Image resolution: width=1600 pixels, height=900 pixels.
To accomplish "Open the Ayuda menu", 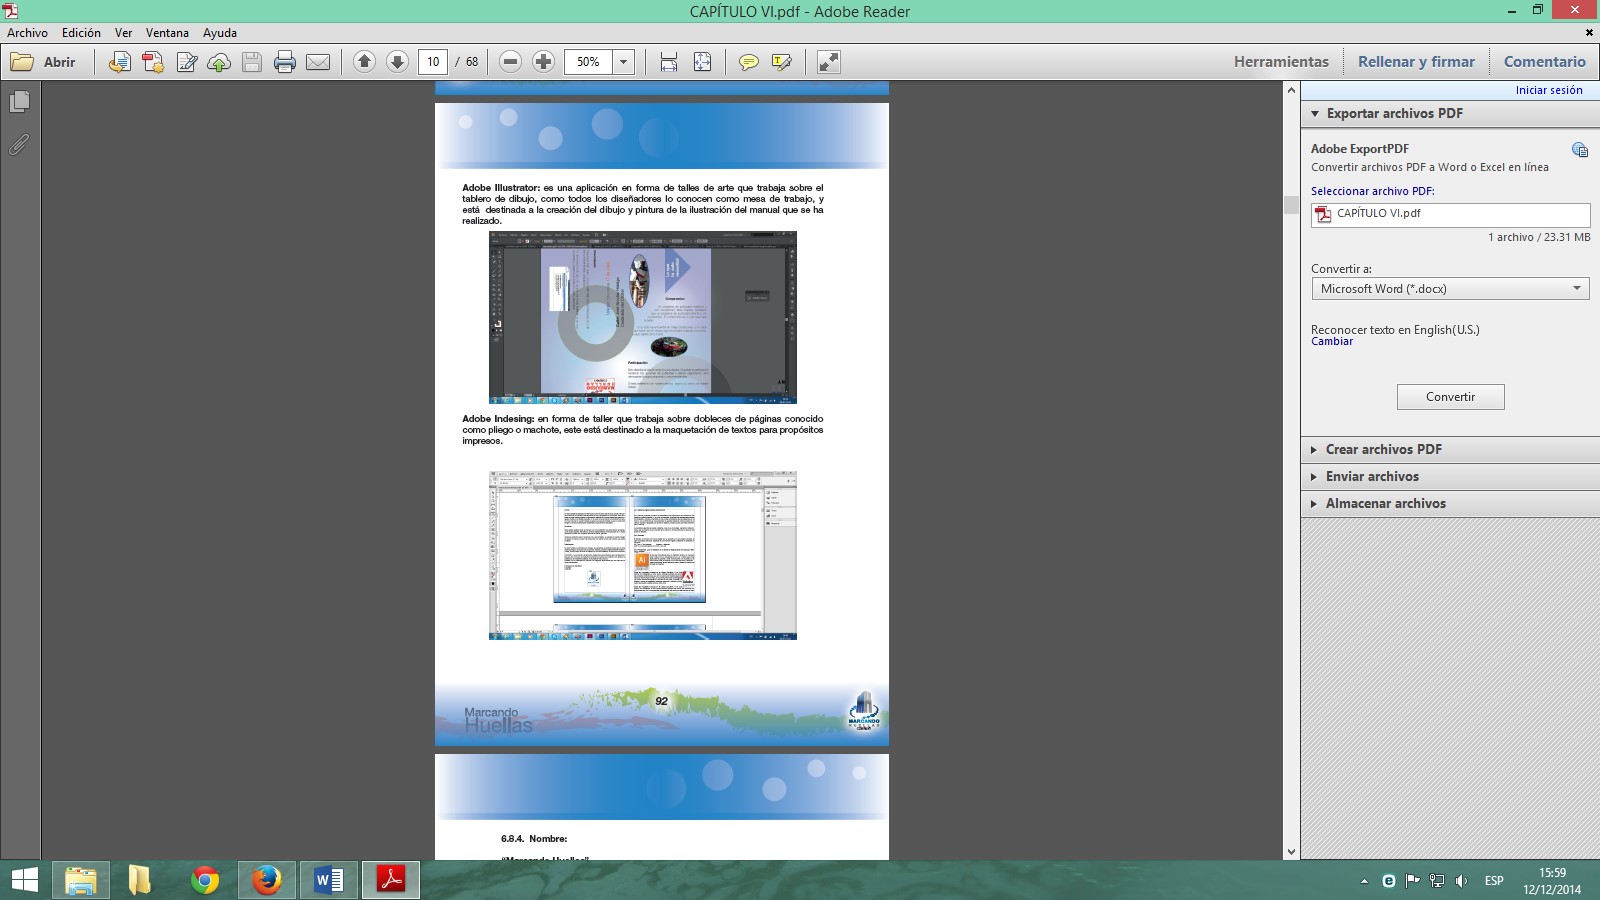I will pos(220,33).
